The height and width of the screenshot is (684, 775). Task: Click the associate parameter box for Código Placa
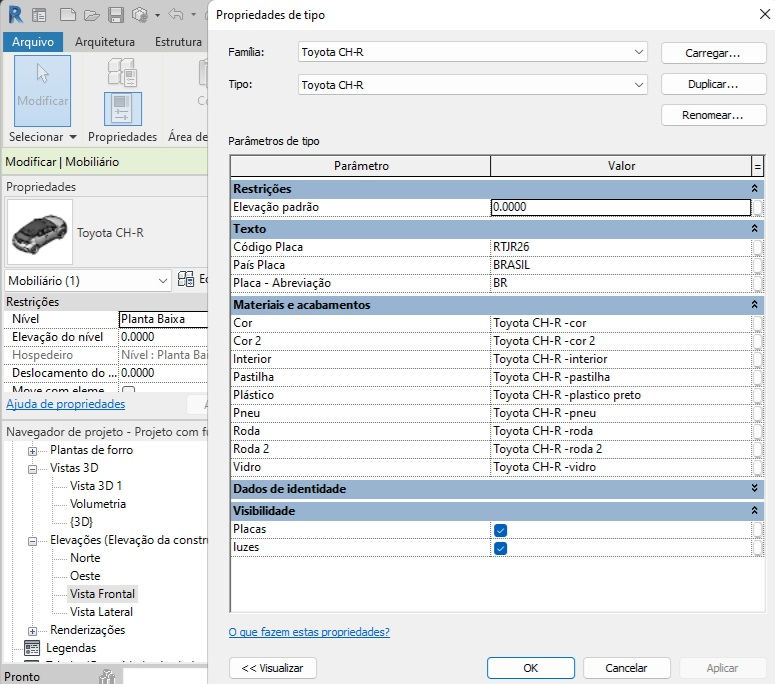(757, 247)
